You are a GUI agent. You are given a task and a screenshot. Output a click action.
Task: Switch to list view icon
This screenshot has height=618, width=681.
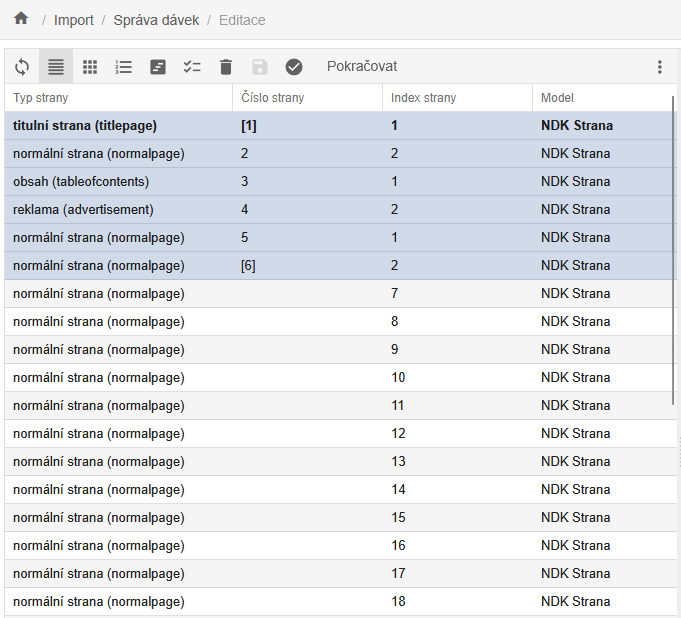point(56,67)
